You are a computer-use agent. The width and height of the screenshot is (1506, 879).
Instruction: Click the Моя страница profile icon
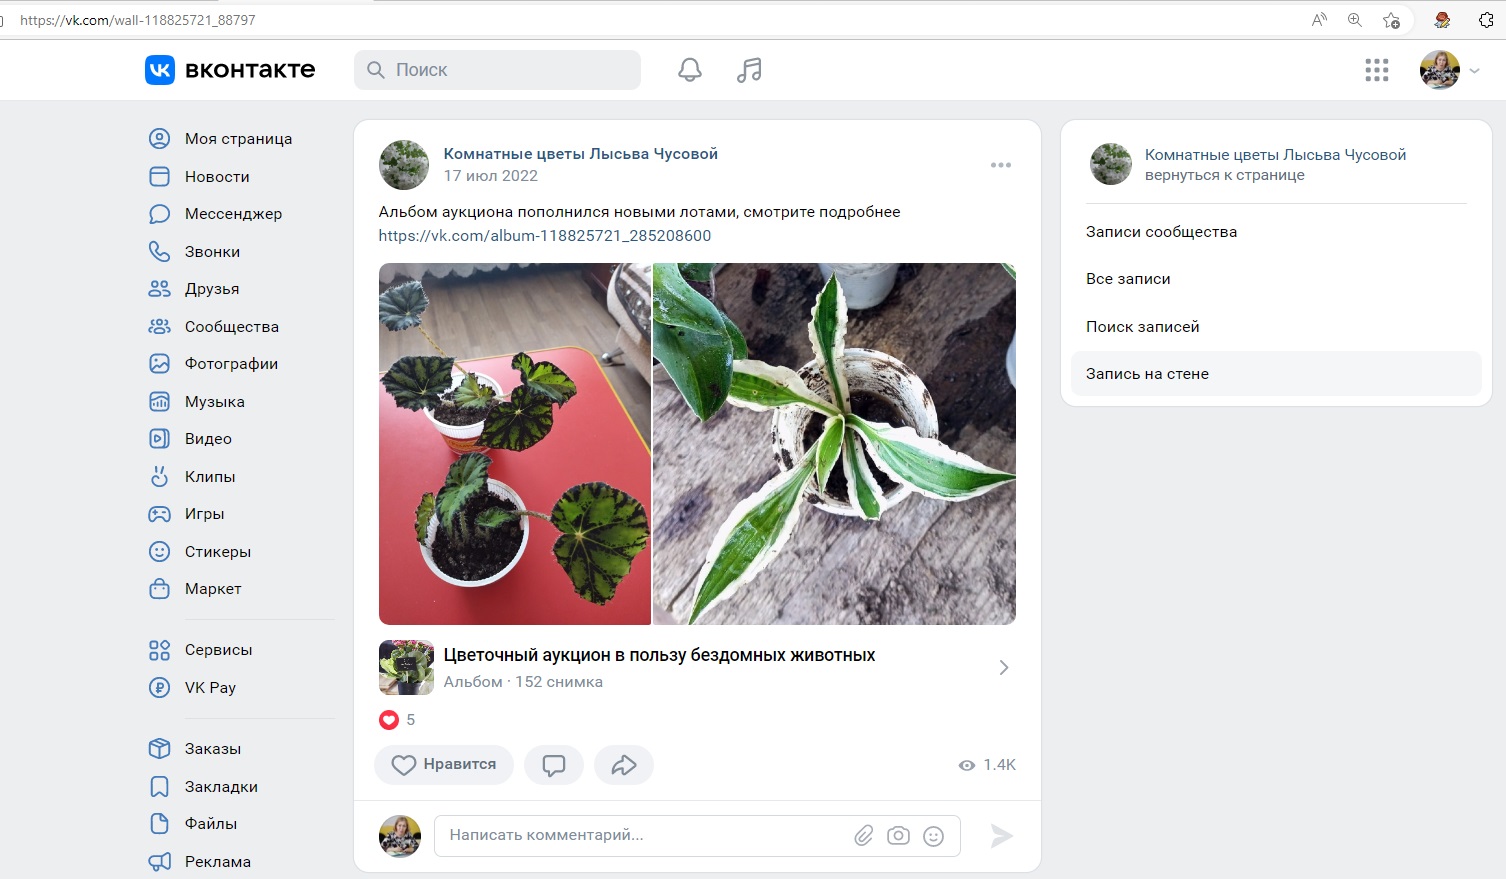[159, 139]
